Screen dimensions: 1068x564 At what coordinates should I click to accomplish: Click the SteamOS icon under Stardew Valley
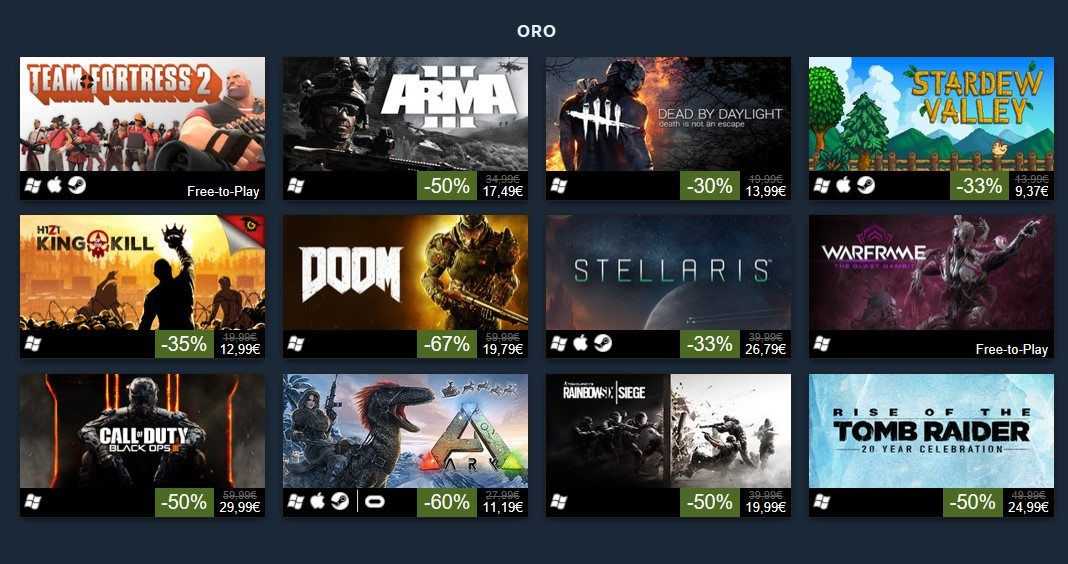click(x=866, y=186)
